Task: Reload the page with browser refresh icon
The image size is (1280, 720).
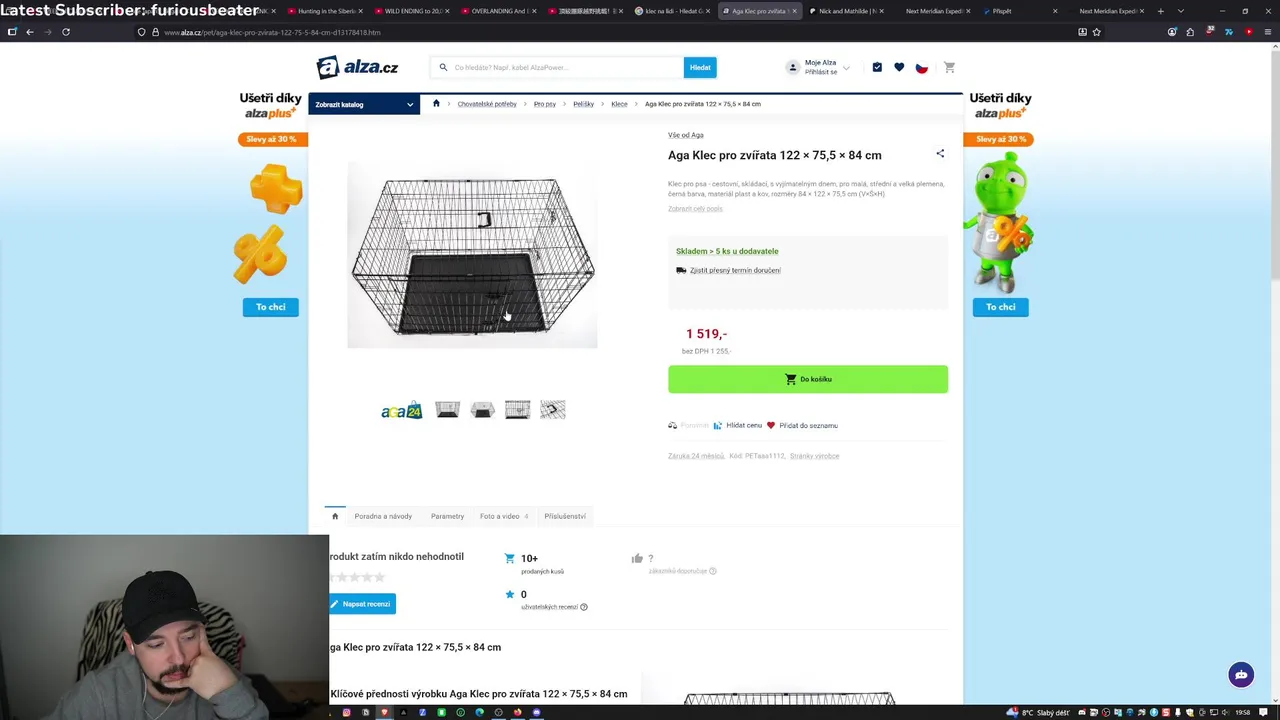Action: pos(66,32)
